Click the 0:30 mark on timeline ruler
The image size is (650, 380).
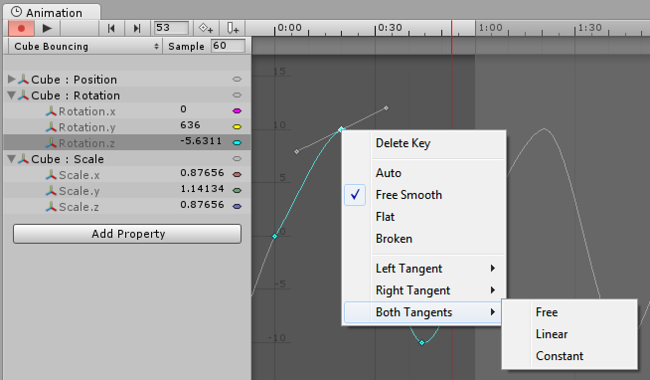[390, 28]
